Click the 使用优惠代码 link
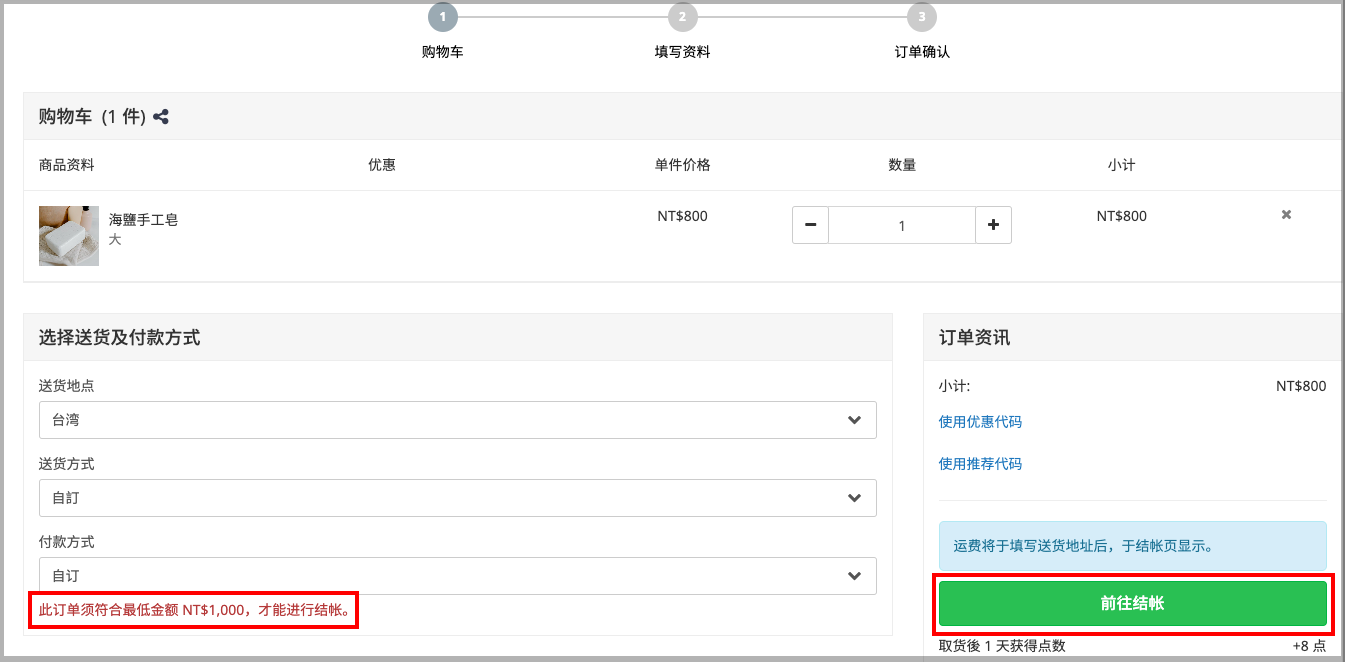This screenshot has height=662, width=1345. [980, 422]
